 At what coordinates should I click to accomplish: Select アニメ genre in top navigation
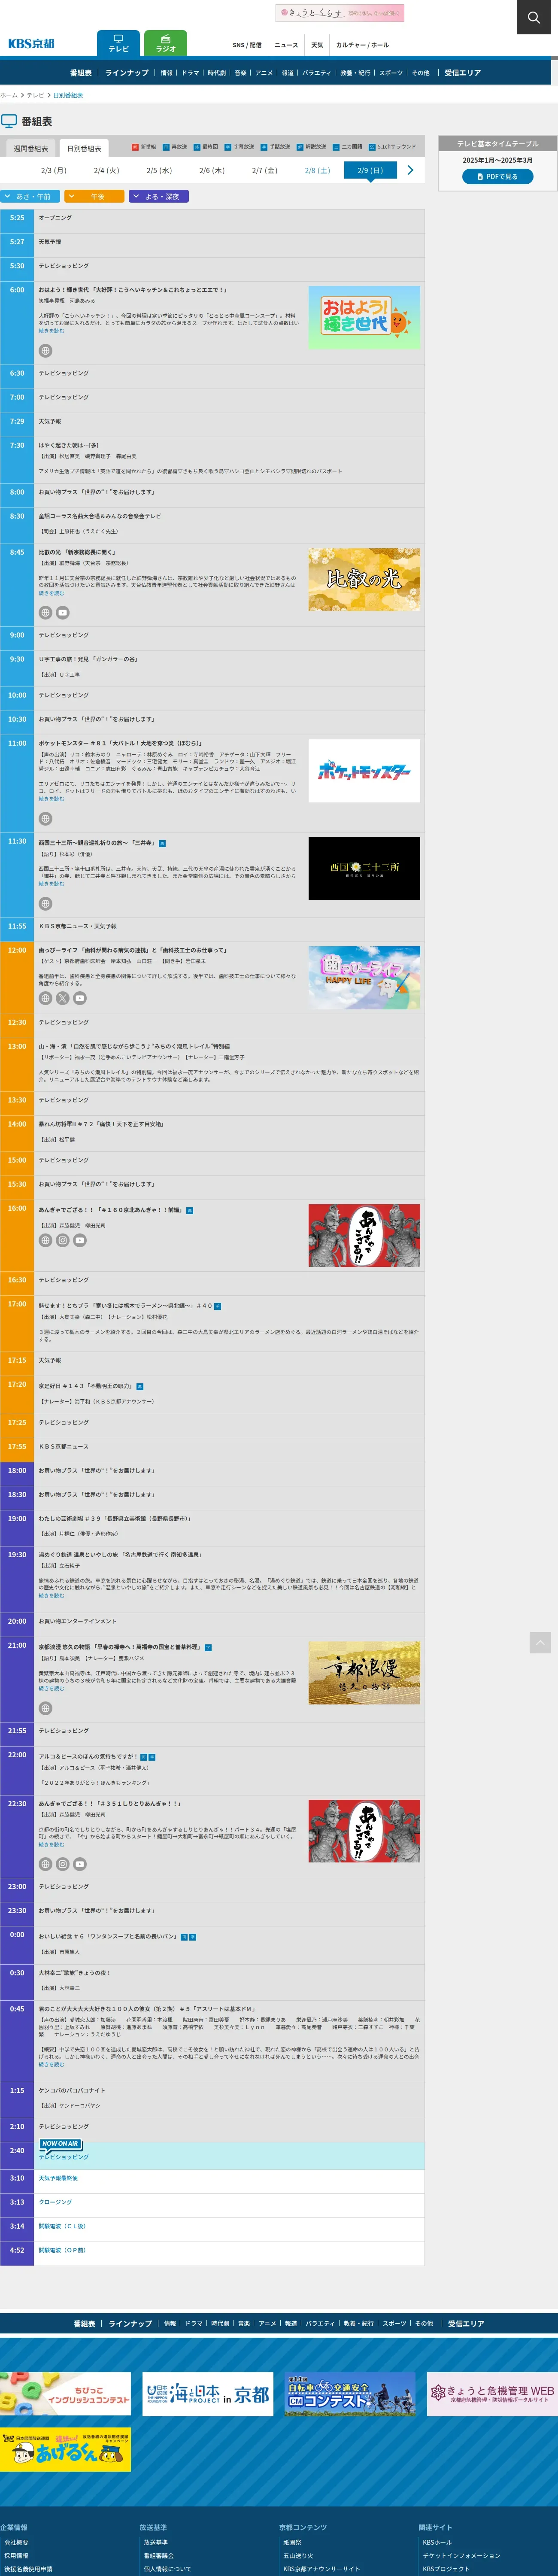click(264, 73)
